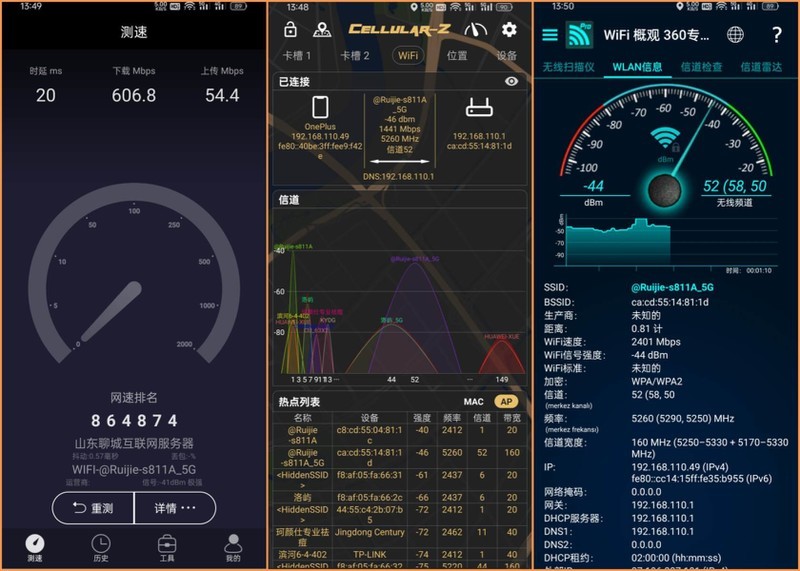Tap the @Ruijie-s811A_5G curve in 信道 chart
Screen dimensions: 800x571
pos(415,316)
